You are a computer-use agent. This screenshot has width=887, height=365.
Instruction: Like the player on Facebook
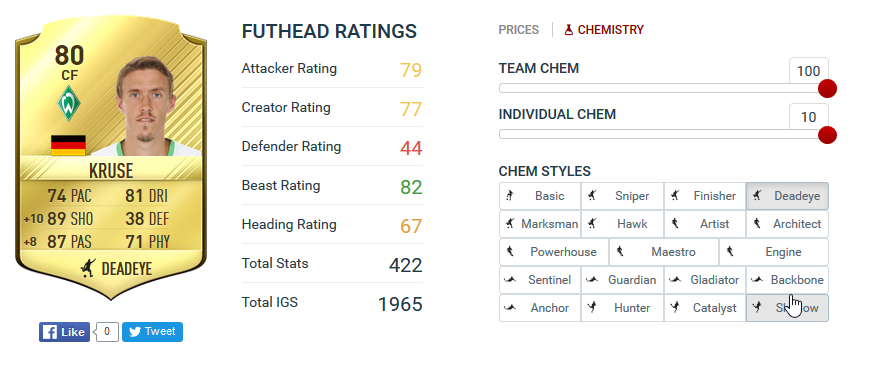(x=64, y=332)
